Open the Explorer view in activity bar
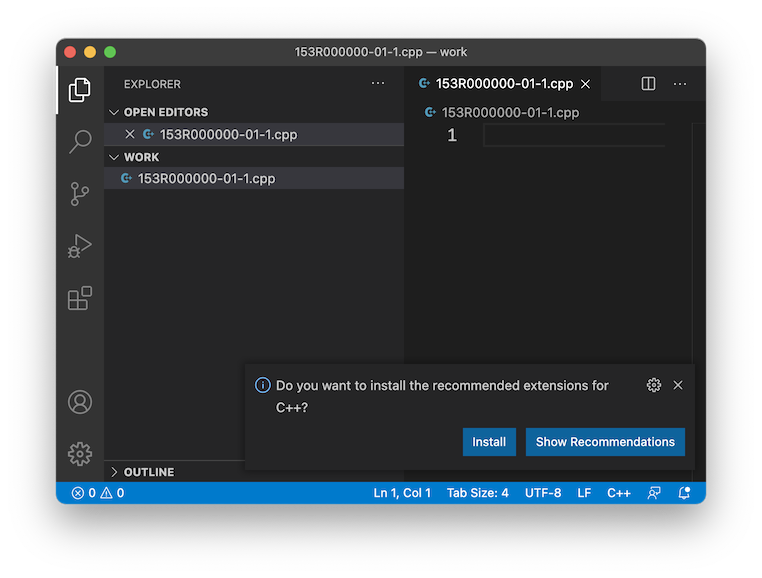 (80, 90)
